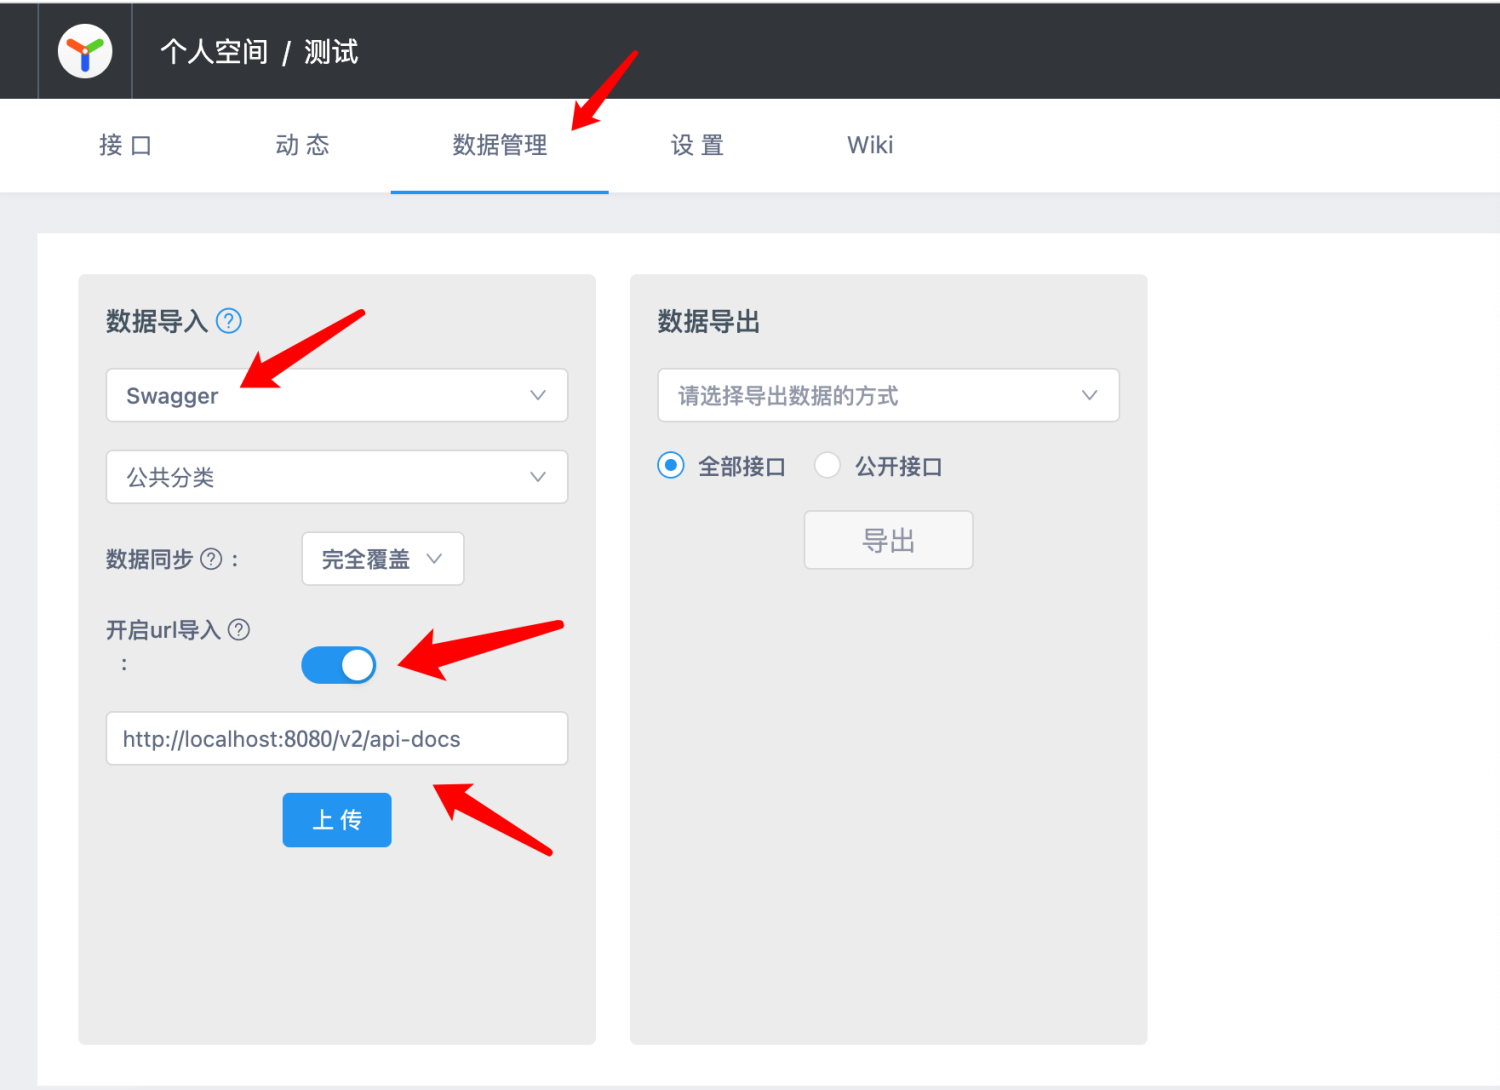Click help icon next to 数据导入
The height and width of the screenshot is (1090, 1500).
click(x=229, y=321)
